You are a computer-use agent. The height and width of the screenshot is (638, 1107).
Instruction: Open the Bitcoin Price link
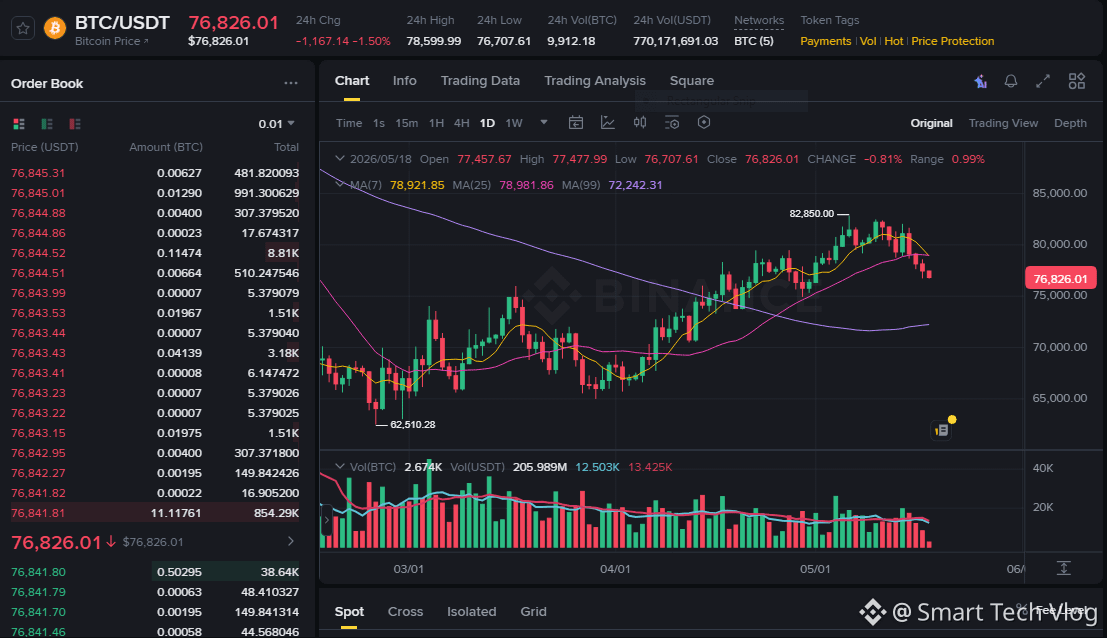coord(112,41)
